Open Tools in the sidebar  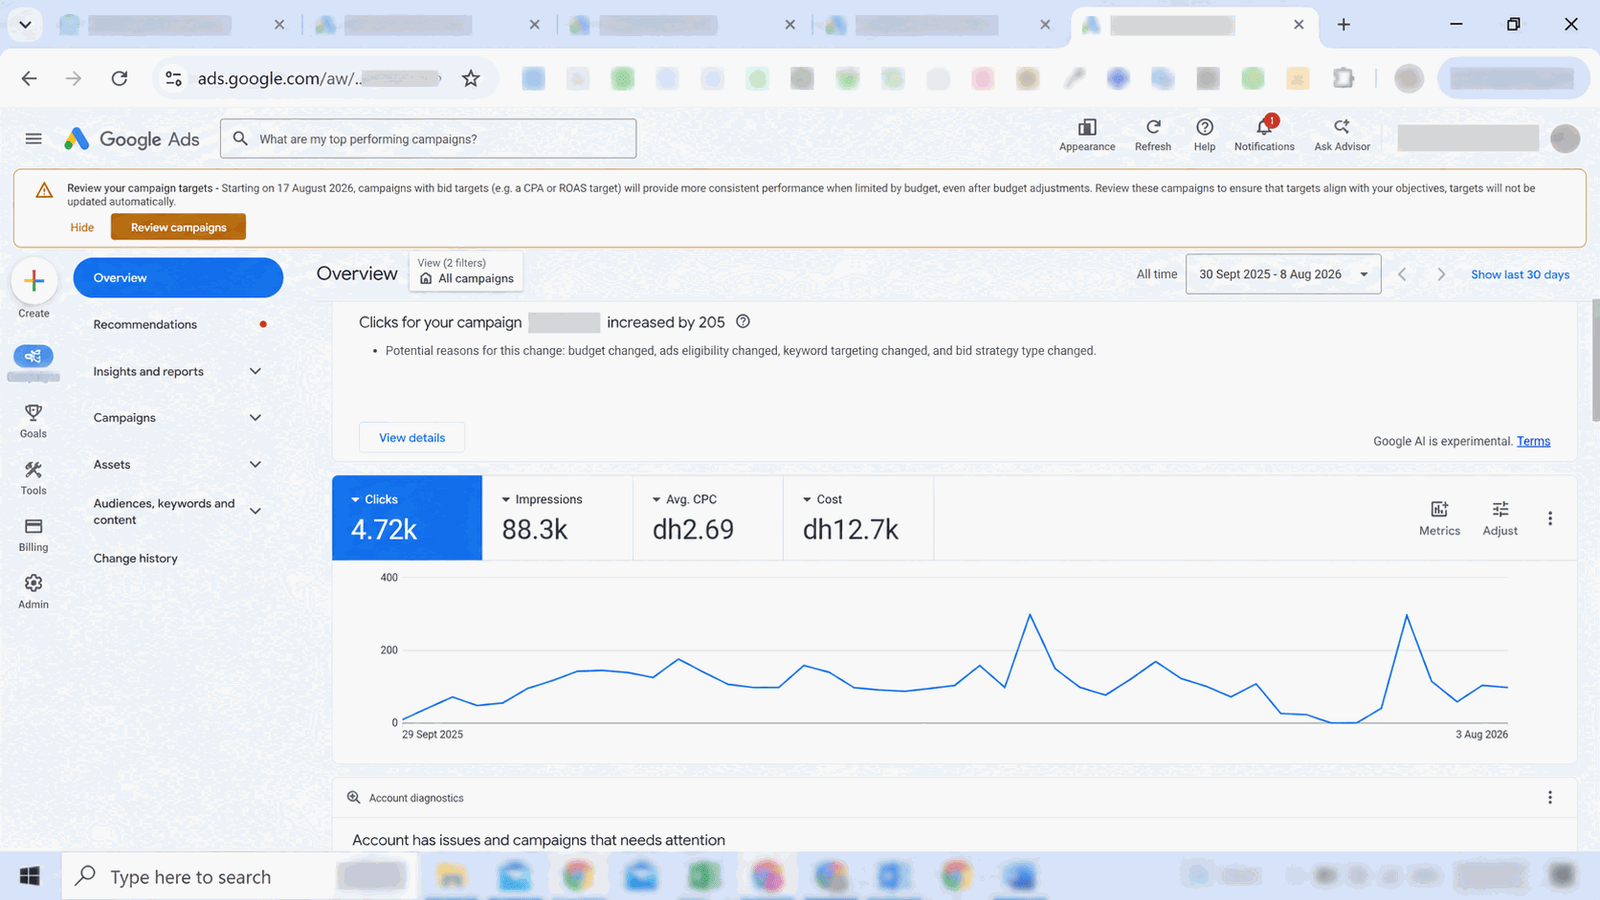point(33,478)
